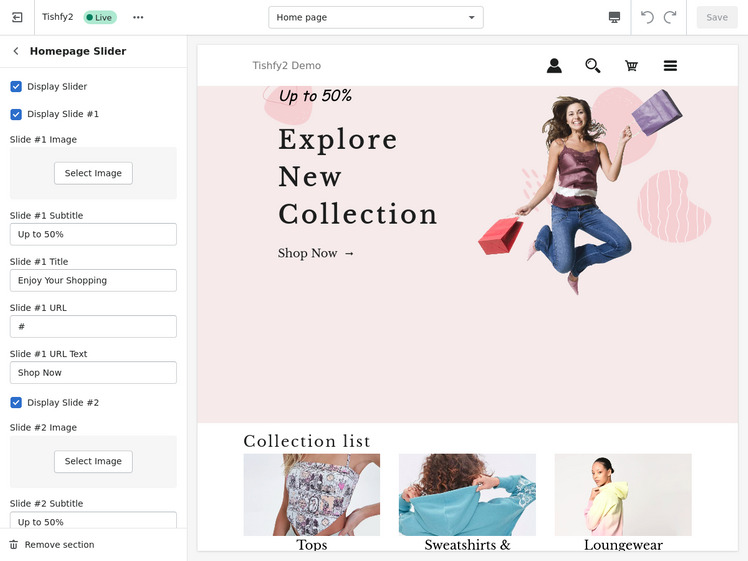Viewport: 748px width, 561px height.
Task: Focus the Slide #1 Subtitle field
Action: (x=93, y=234)
